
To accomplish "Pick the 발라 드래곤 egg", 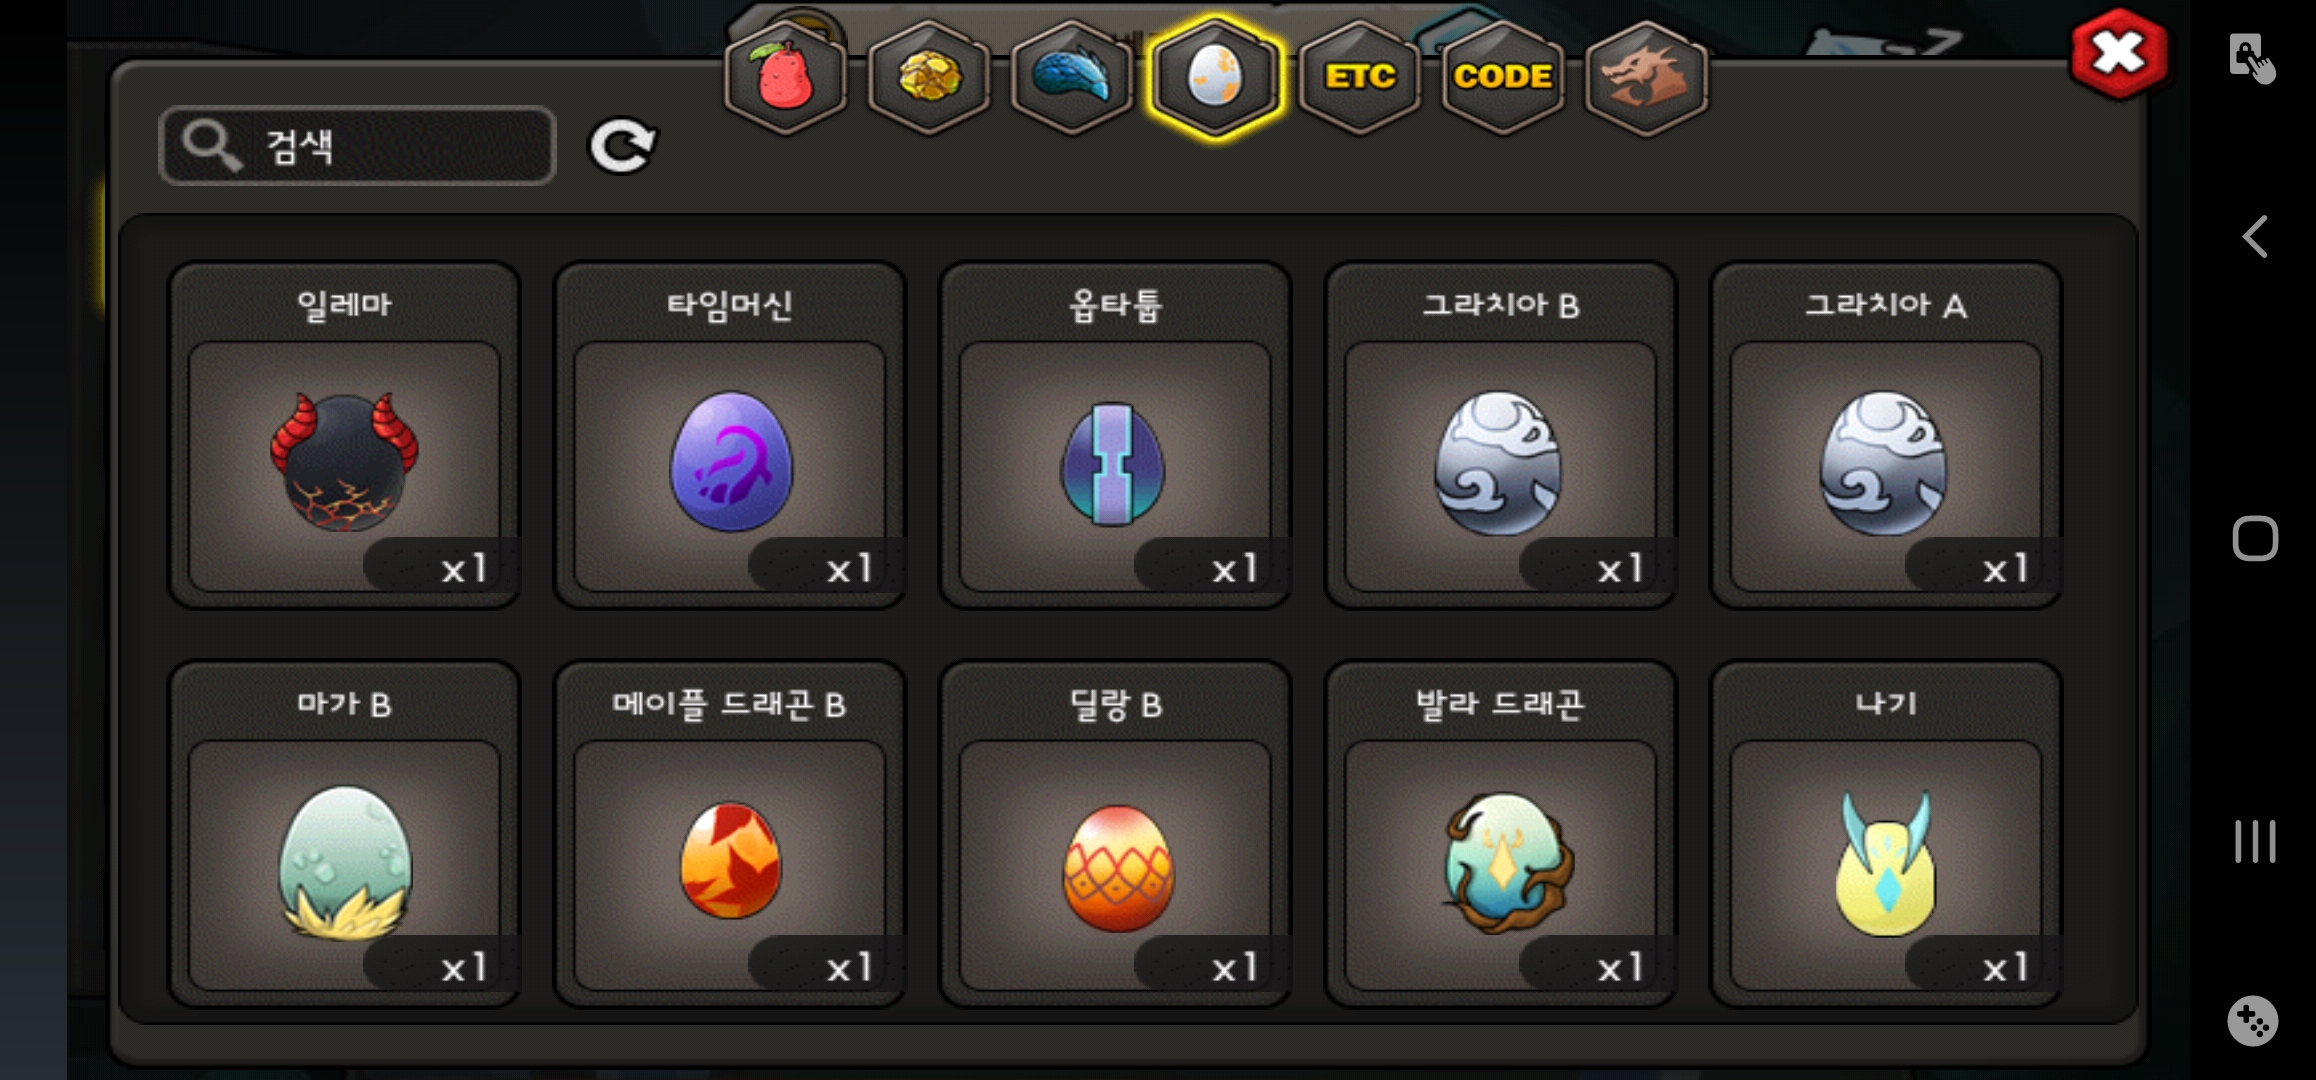I will tap(1500, 834).
